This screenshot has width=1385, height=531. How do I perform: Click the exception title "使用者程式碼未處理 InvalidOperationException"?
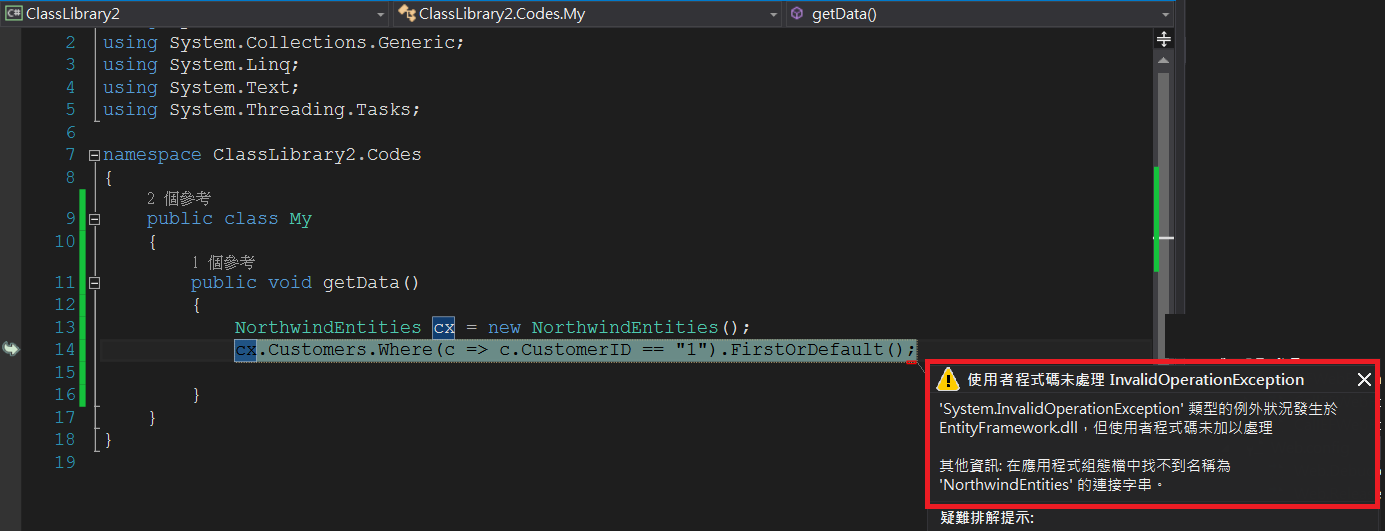pos(1136,380)
